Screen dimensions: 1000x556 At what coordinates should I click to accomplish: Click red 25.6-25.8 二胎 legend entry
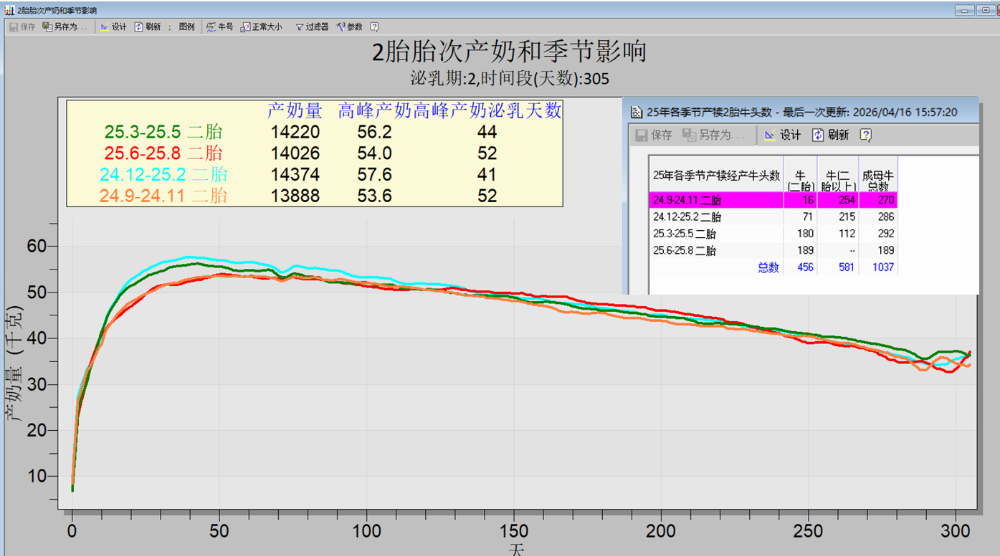163,153
